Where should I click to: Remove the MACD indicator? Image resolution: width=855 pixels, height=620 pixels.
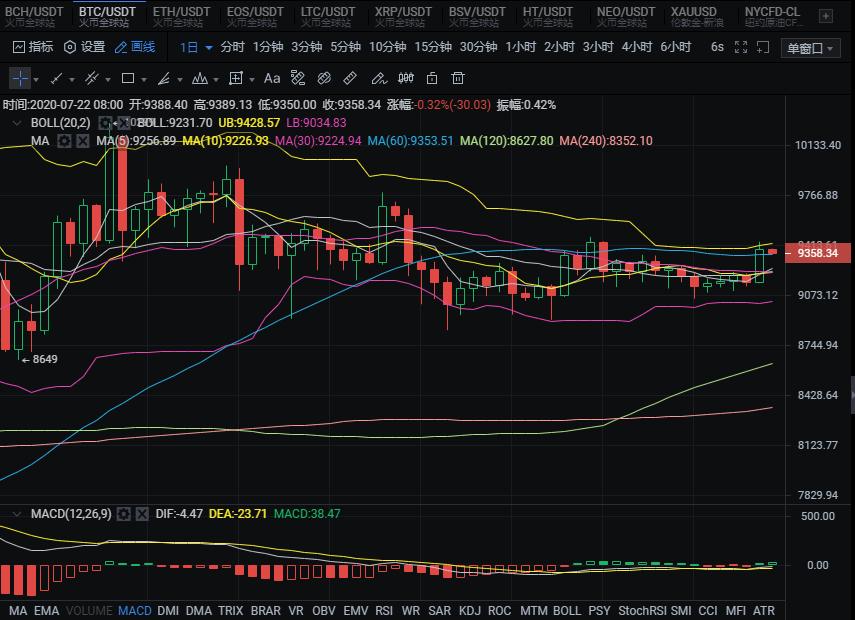142,514
